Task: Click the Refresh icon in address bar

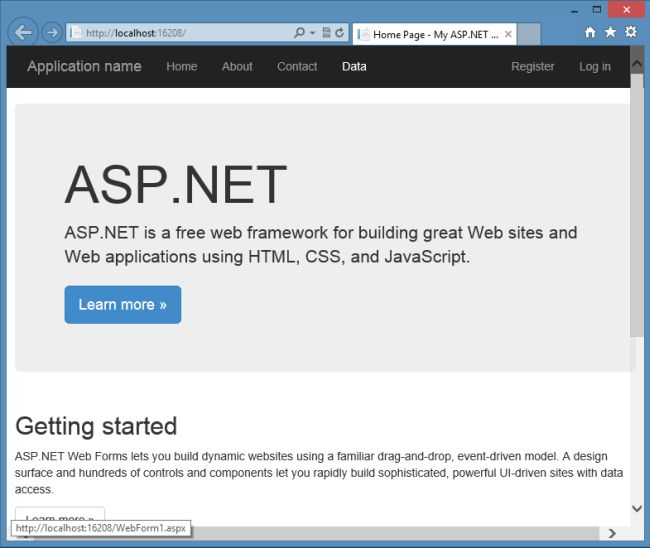Action: click(x=340, y=32)
